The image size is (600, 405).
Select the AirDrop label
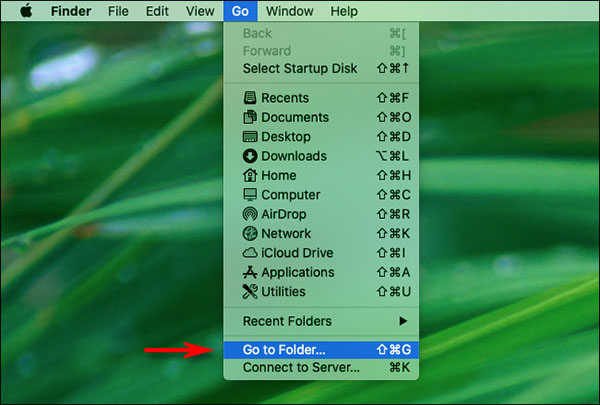click(284, 214)
